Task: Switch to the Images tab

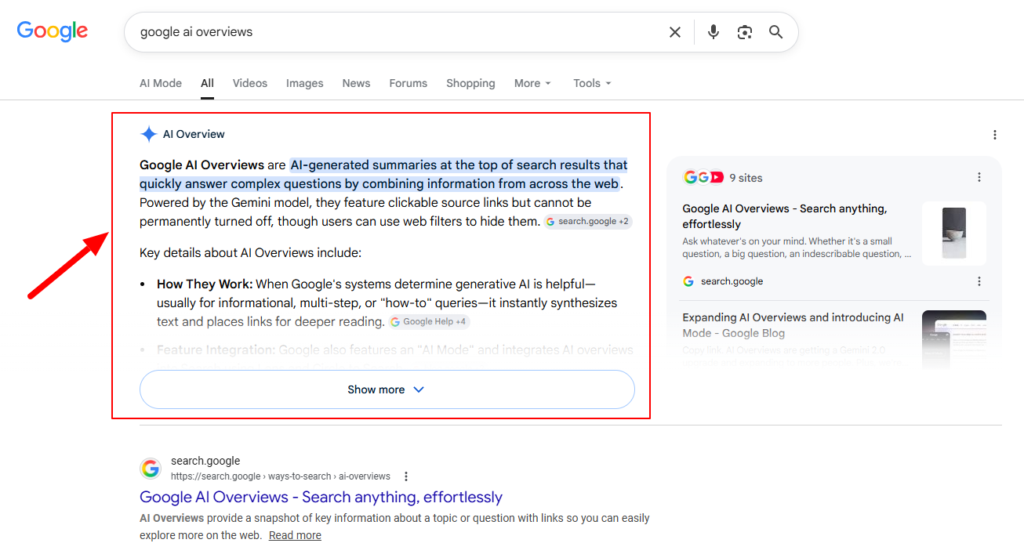Action: click(304, 83)
